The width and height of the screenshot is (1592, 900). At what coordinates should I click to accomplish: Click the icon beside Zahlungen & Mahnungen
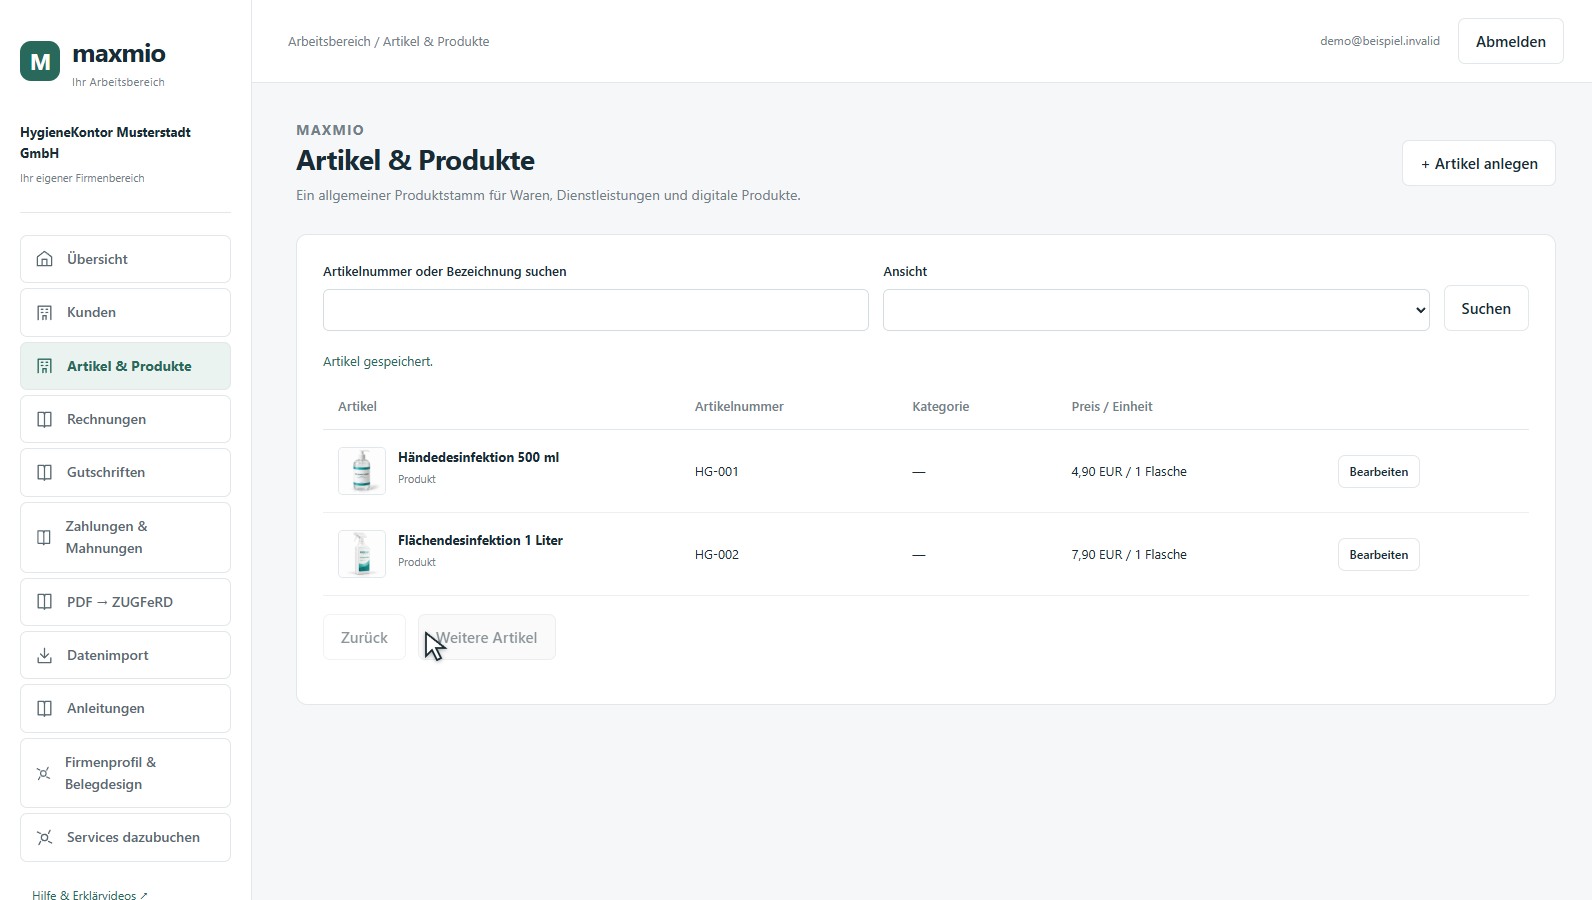(44, 537)
